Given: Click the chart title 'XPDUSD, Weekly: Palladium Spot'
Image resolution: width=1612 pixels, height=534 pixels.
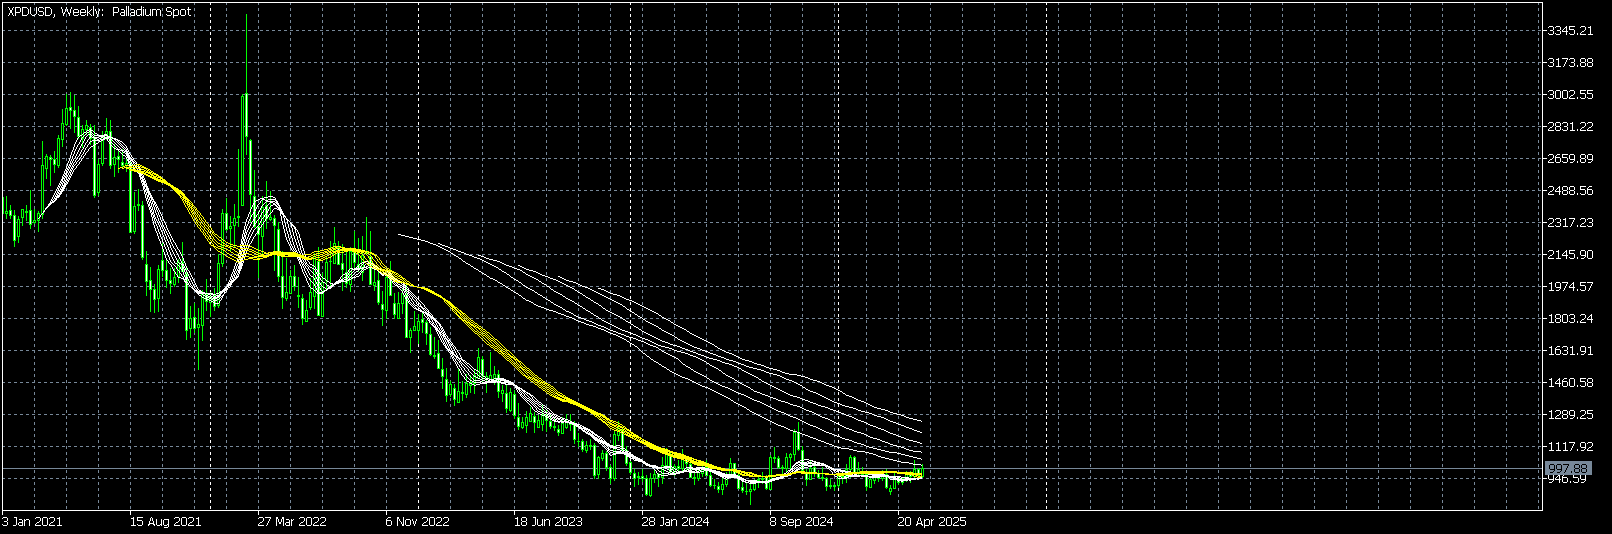Looking at the screenshot, I should (99, 12).
